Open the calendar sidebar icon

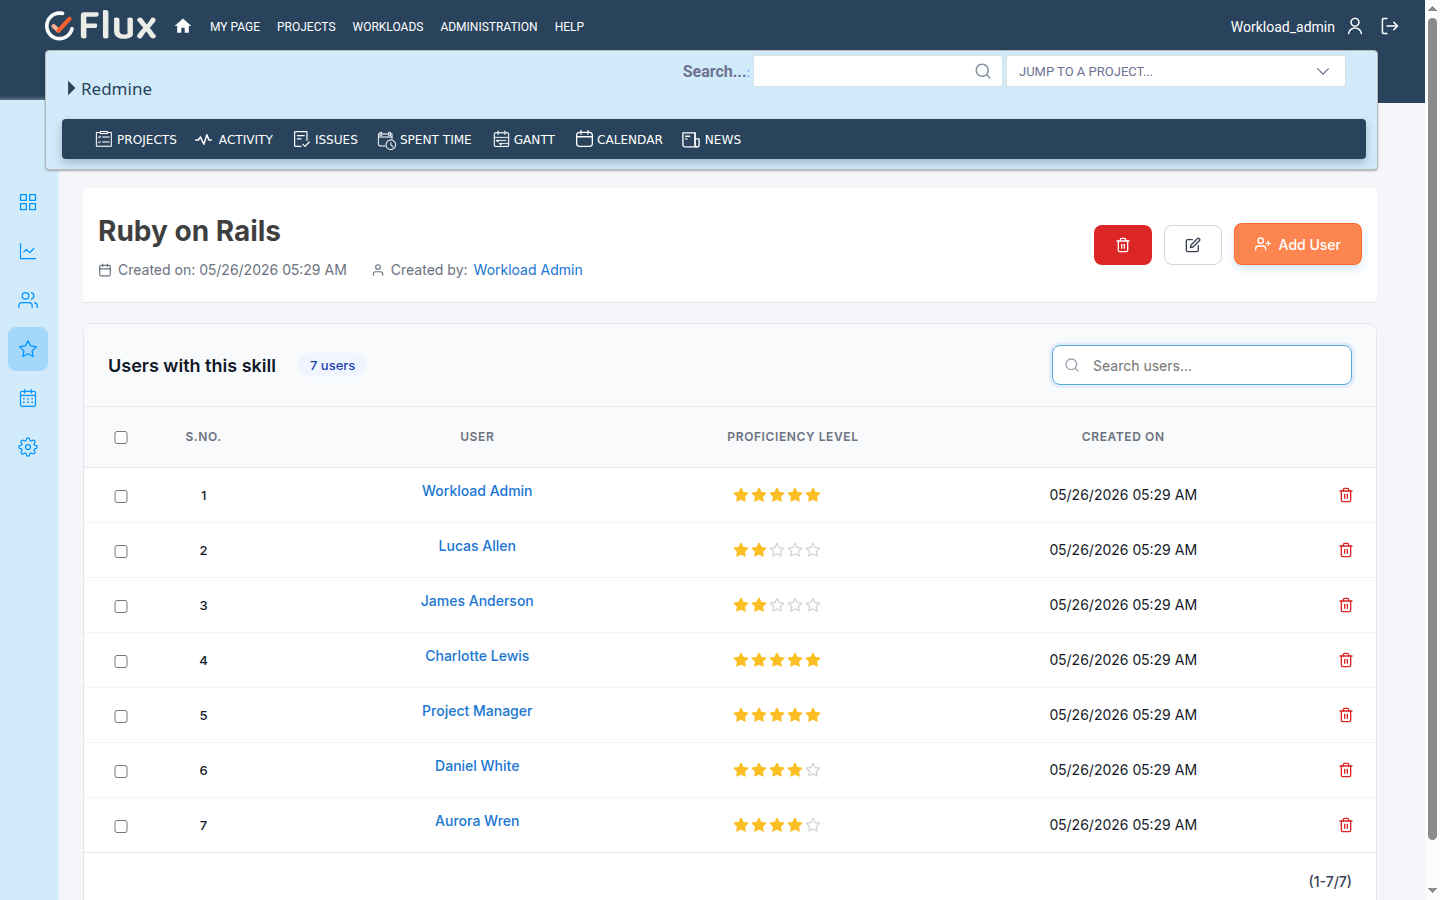28,398
